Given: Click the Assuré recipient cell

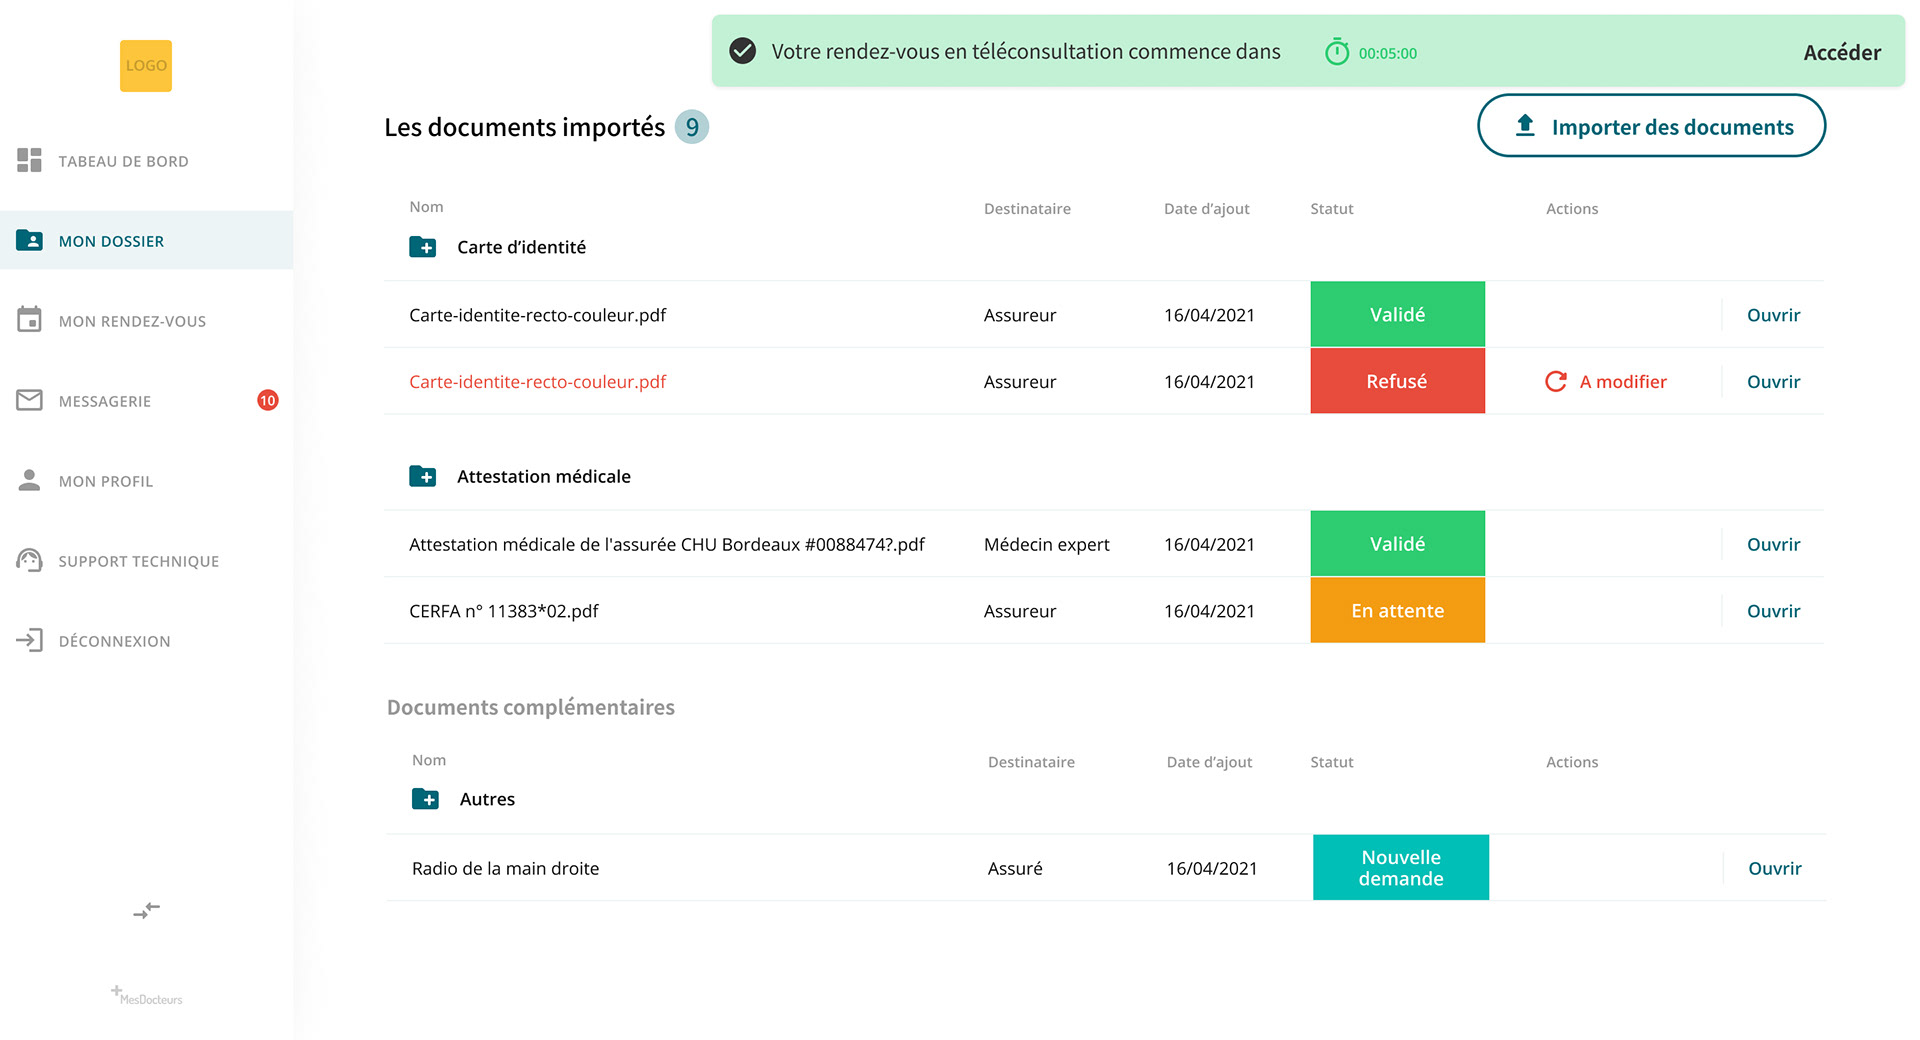Looking at the screenshot, I should click(x=1015, y=868).
